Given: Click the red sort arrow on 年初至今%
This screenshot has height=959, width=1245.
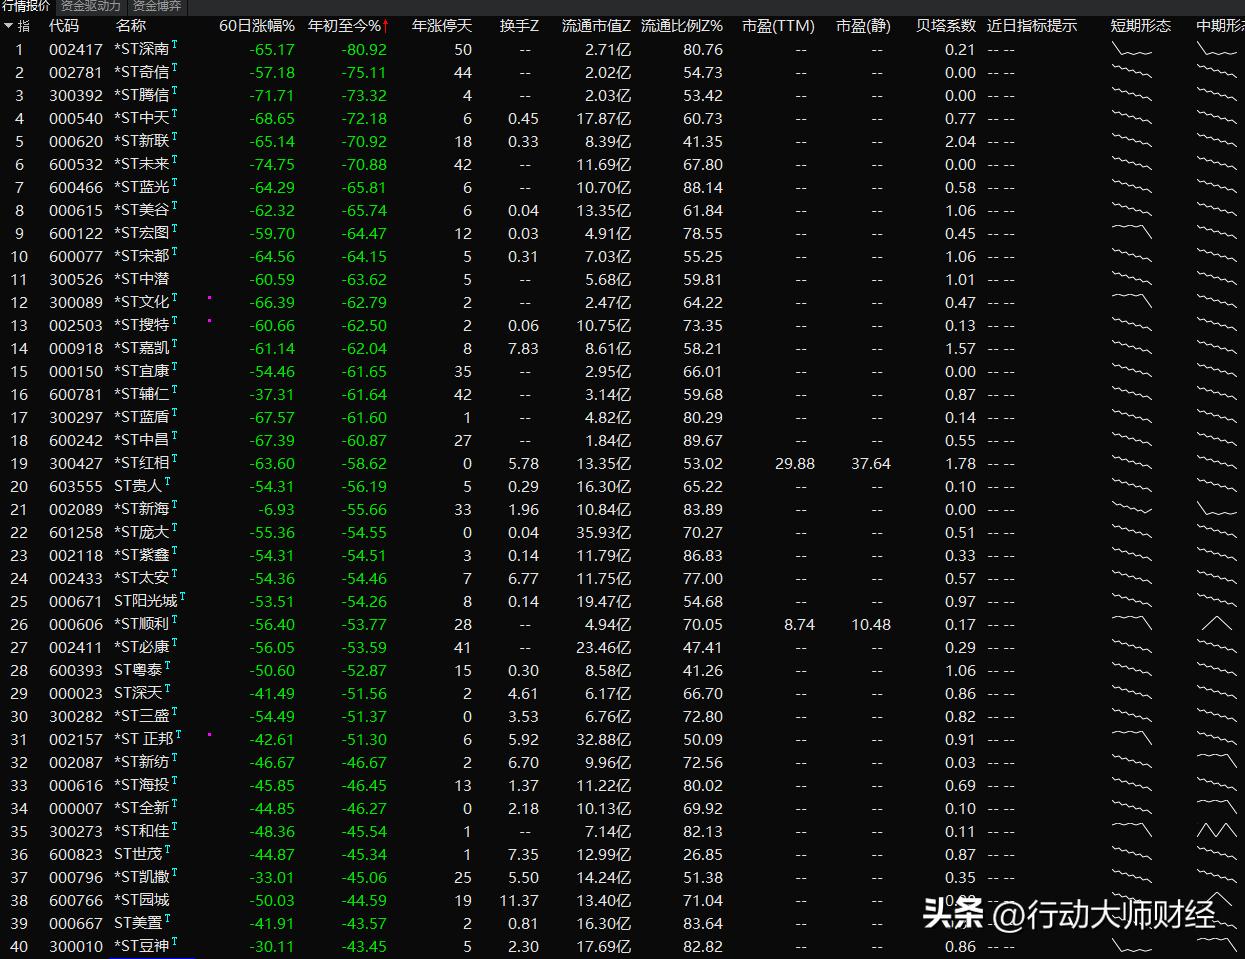Looking at the screenshot, I should pyautogui.click(x=386, y=26).
